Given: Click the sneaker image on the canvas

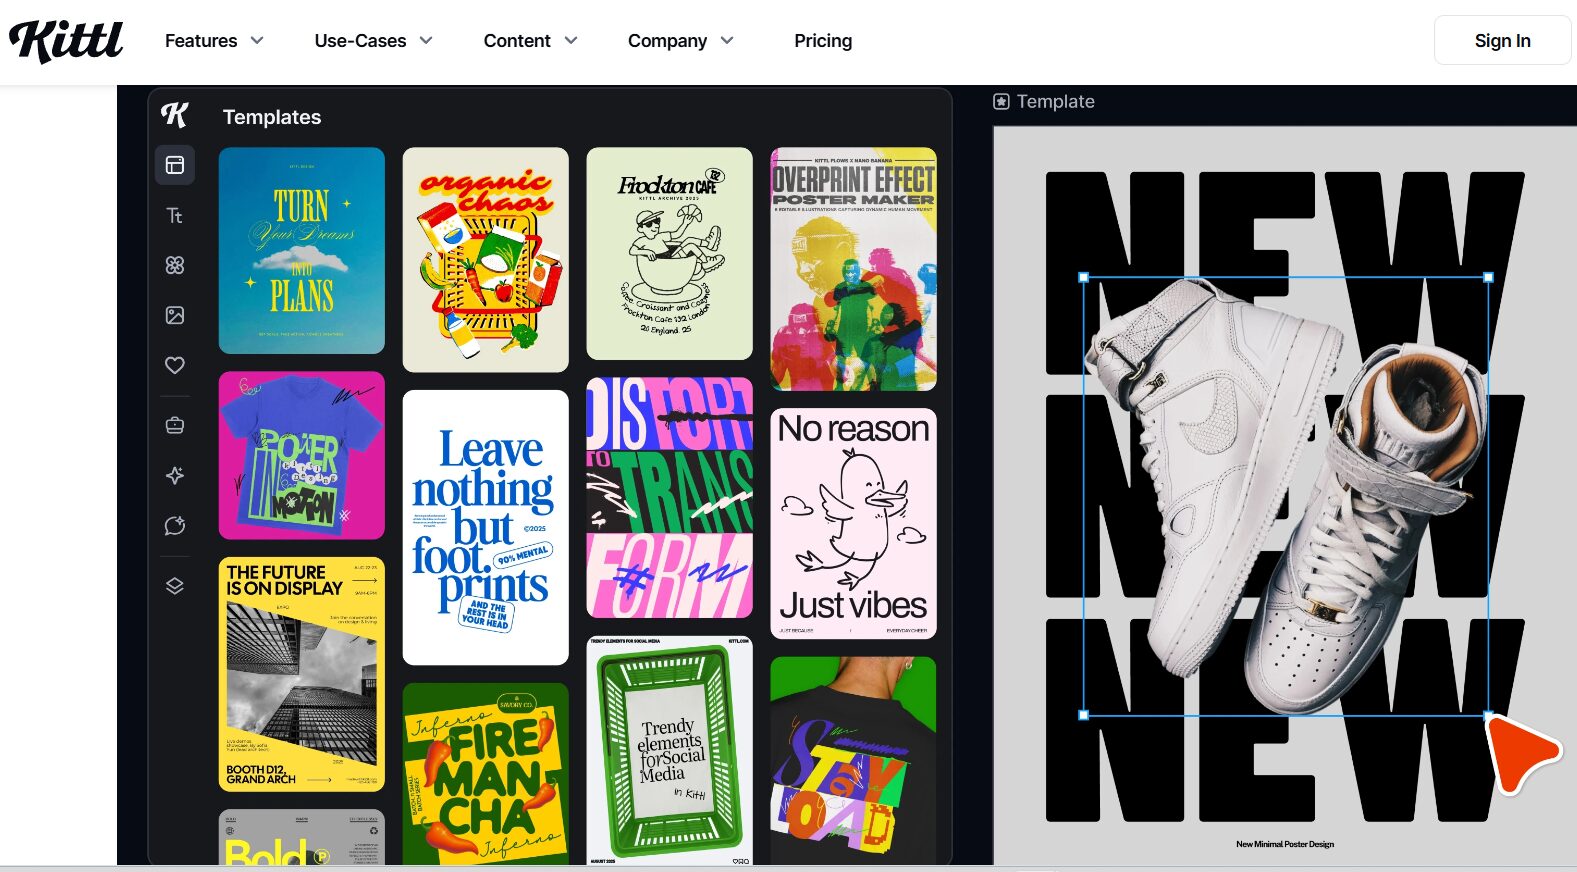Looking at the screenshot, I should [1287, 497].
